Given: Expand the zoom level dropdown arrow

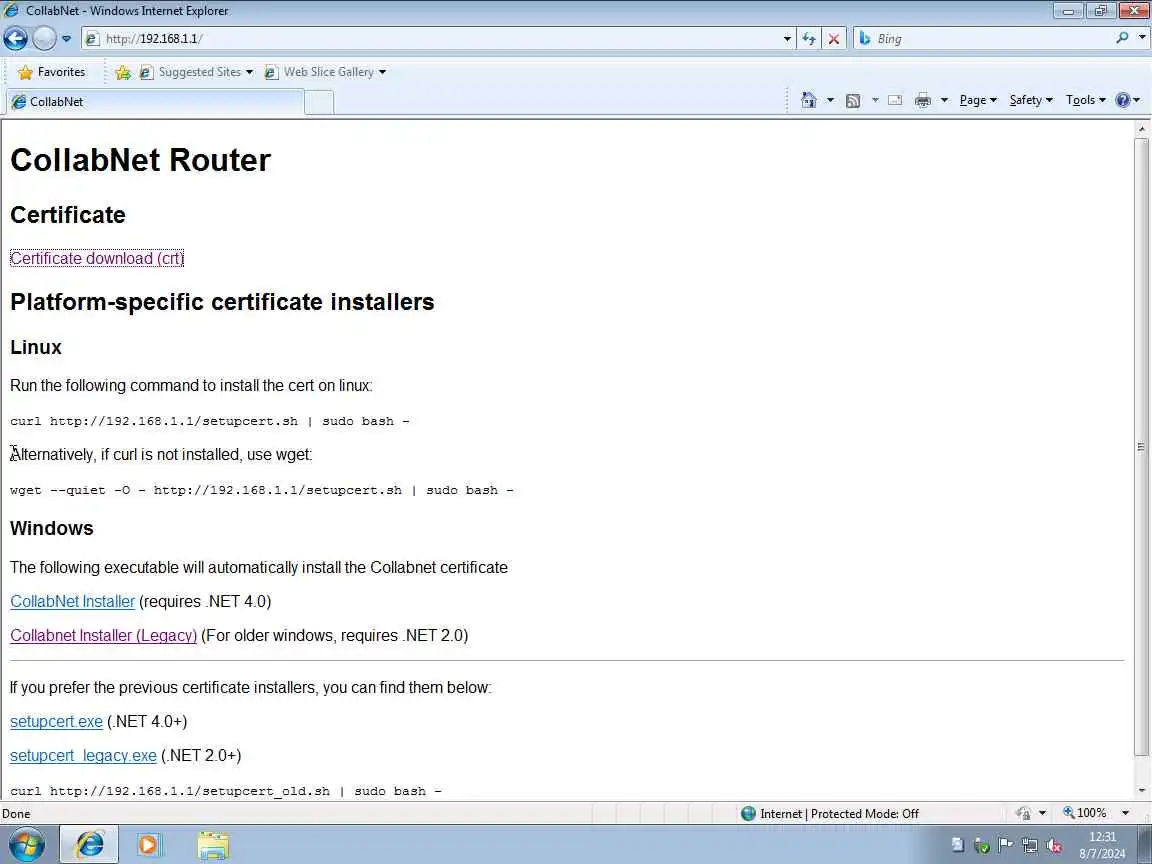Looking at the screenshot, I should pos(1126,813).
